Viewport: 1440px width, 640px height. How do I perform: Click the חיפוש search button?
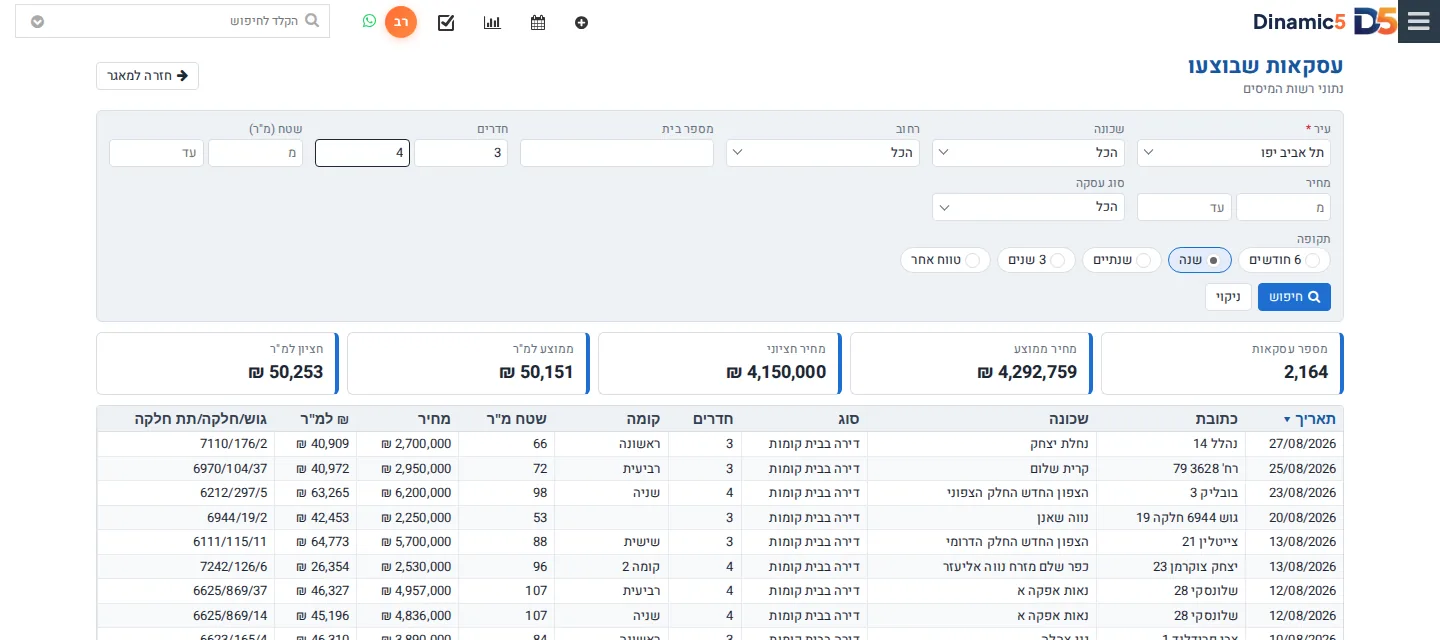pyautogui.click(x=1294, y=297)
